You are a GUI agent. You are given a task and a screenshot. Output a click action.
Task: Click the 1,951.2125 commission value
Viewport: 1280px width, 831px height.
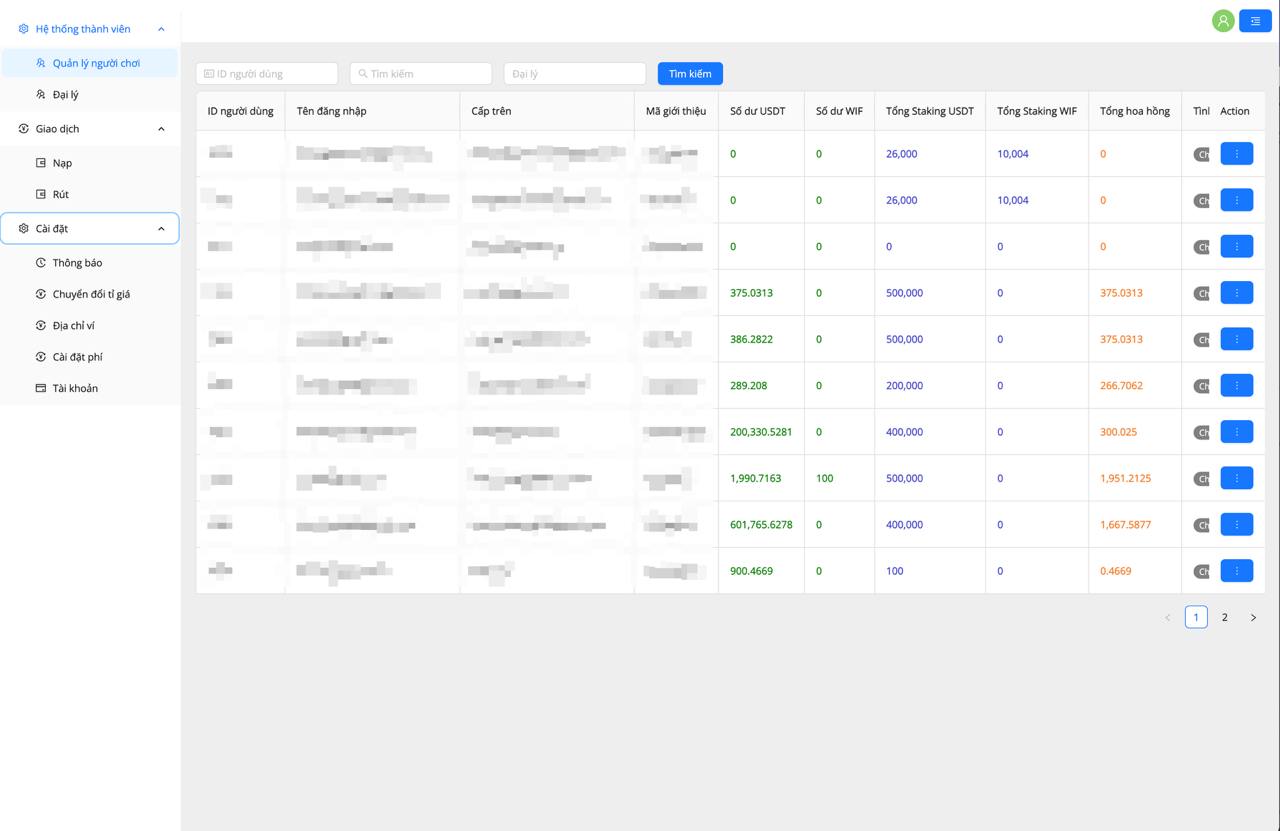click(x=1125, y=478)
